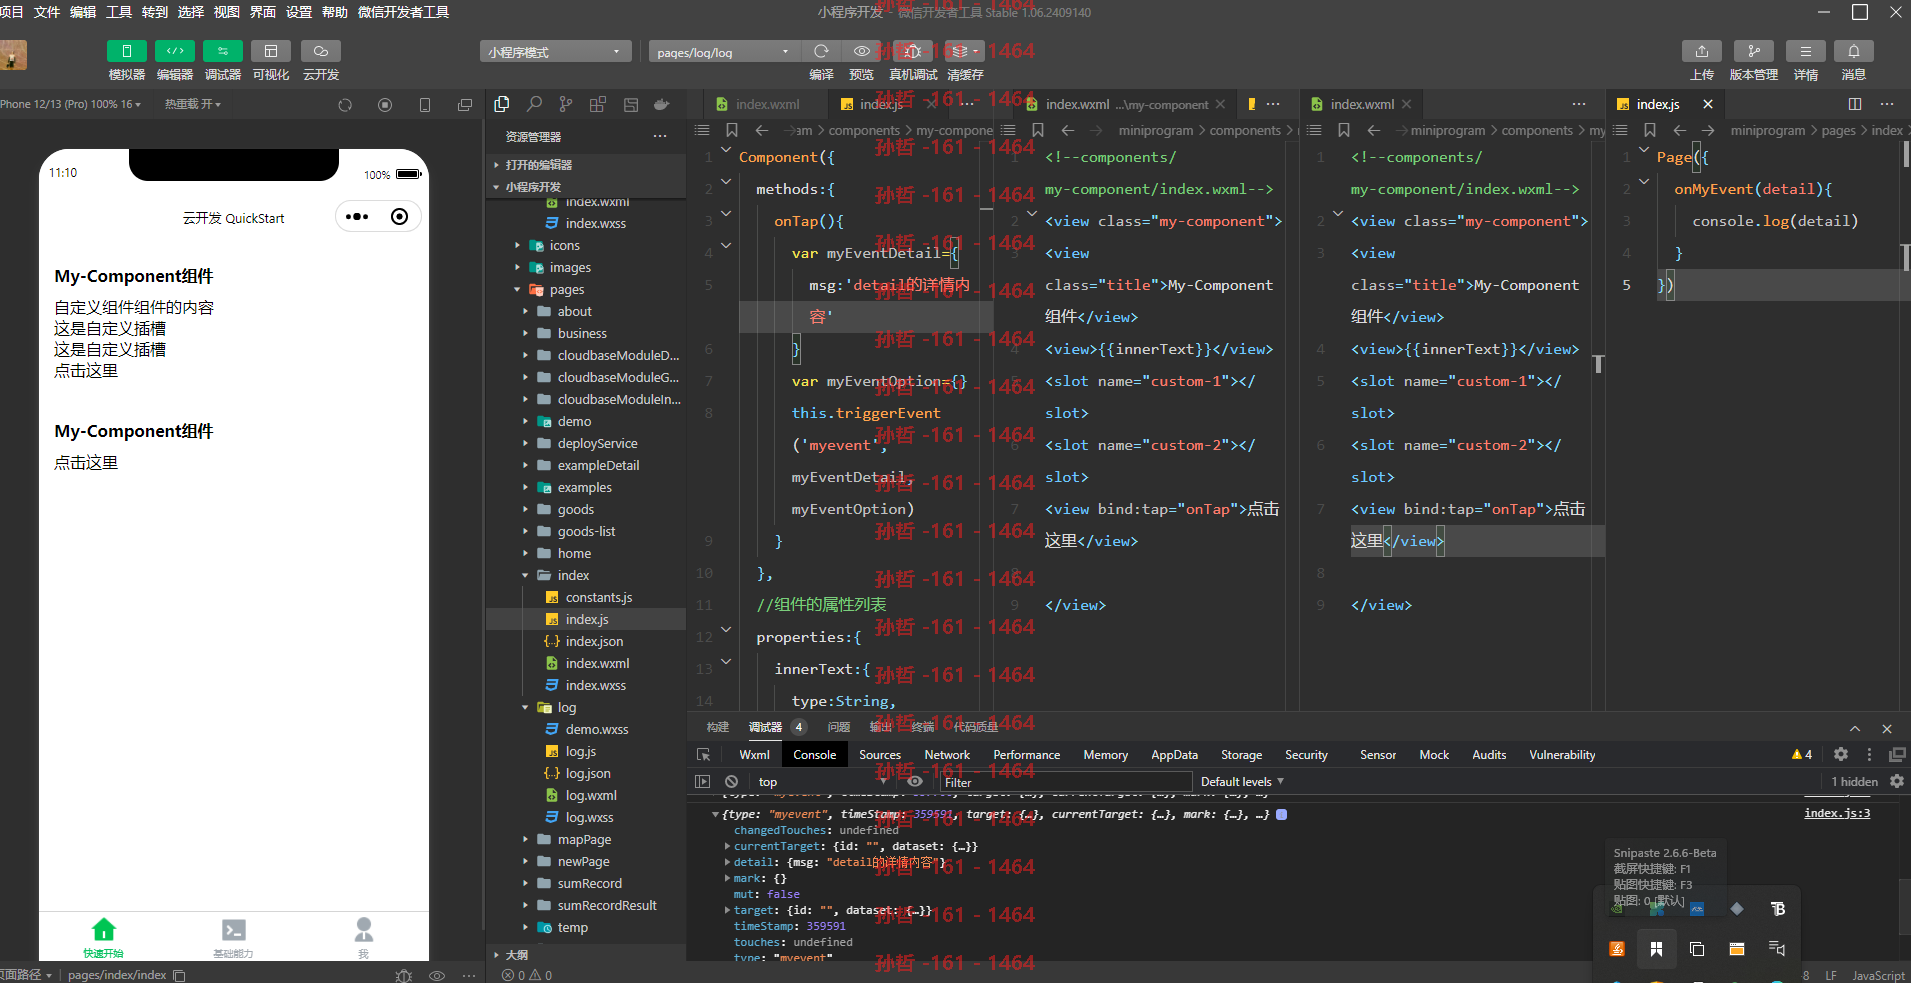Click the simulator refresh icon
This screenshot has height=983, width=1911.
point(345,105)
